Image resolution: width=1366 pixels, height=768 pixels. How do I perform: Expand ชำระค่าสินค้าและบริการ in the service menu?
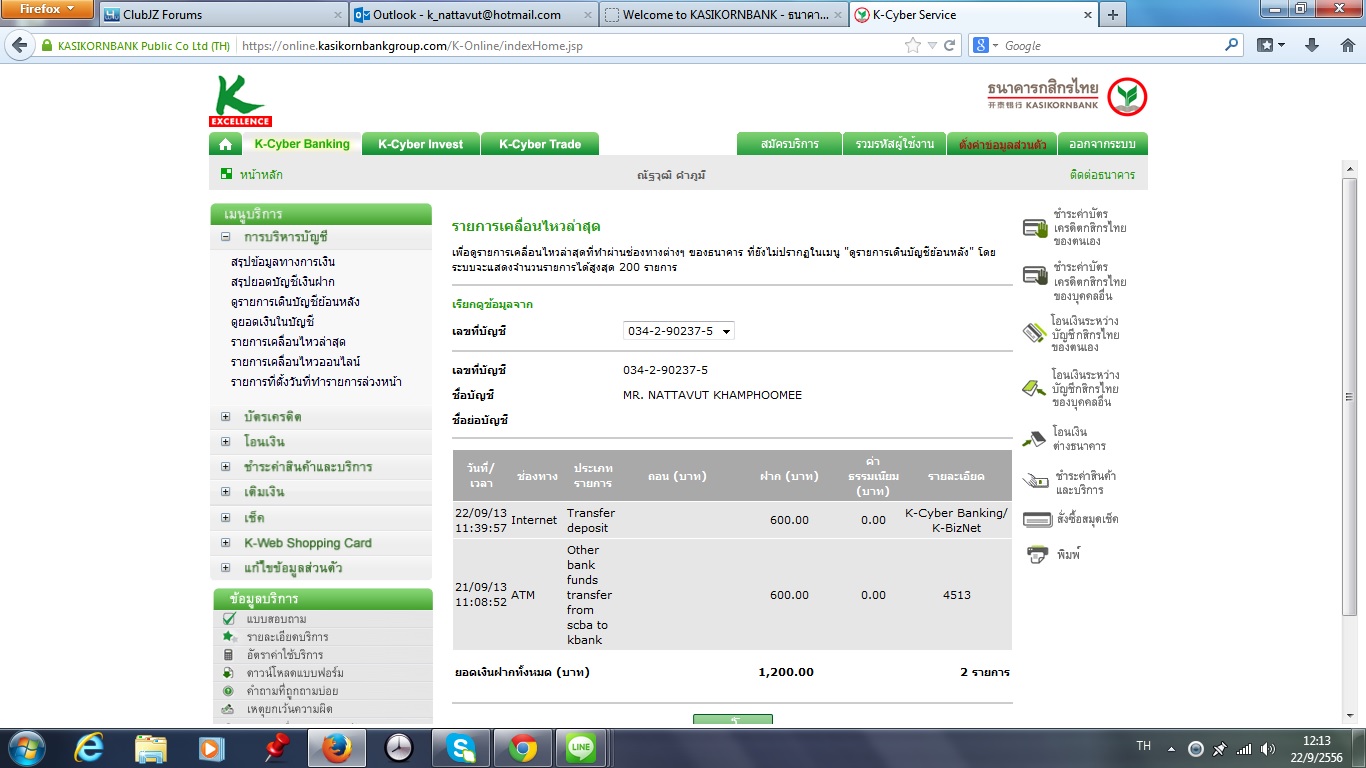coord(226,467)
